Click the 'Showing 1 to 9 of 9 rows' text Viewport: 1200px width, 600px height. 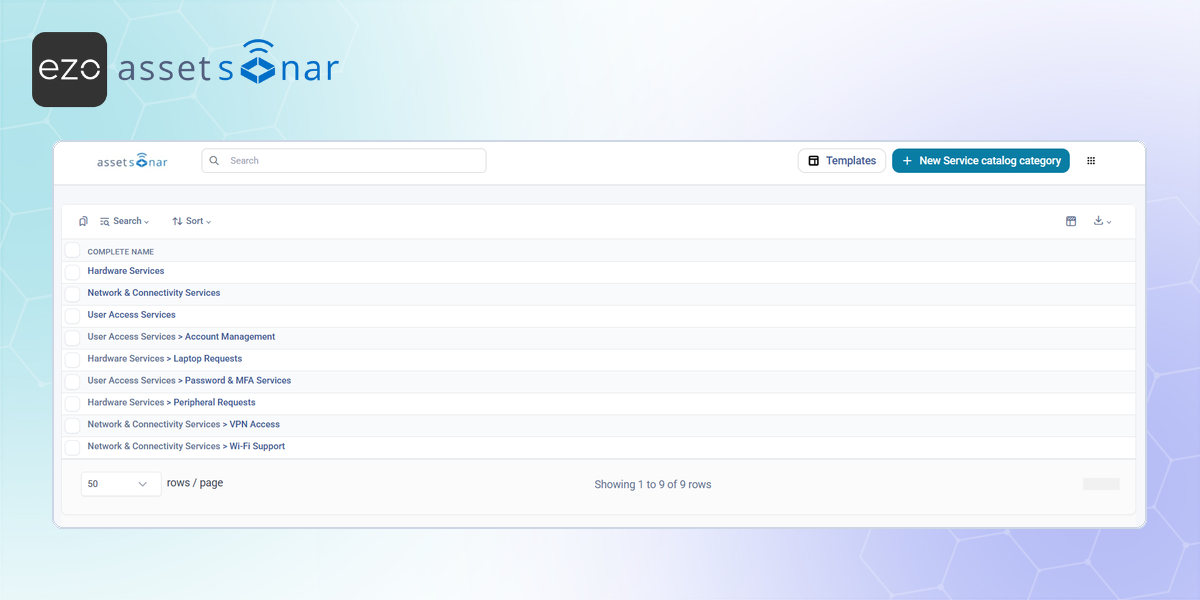(x=653, y=484)
